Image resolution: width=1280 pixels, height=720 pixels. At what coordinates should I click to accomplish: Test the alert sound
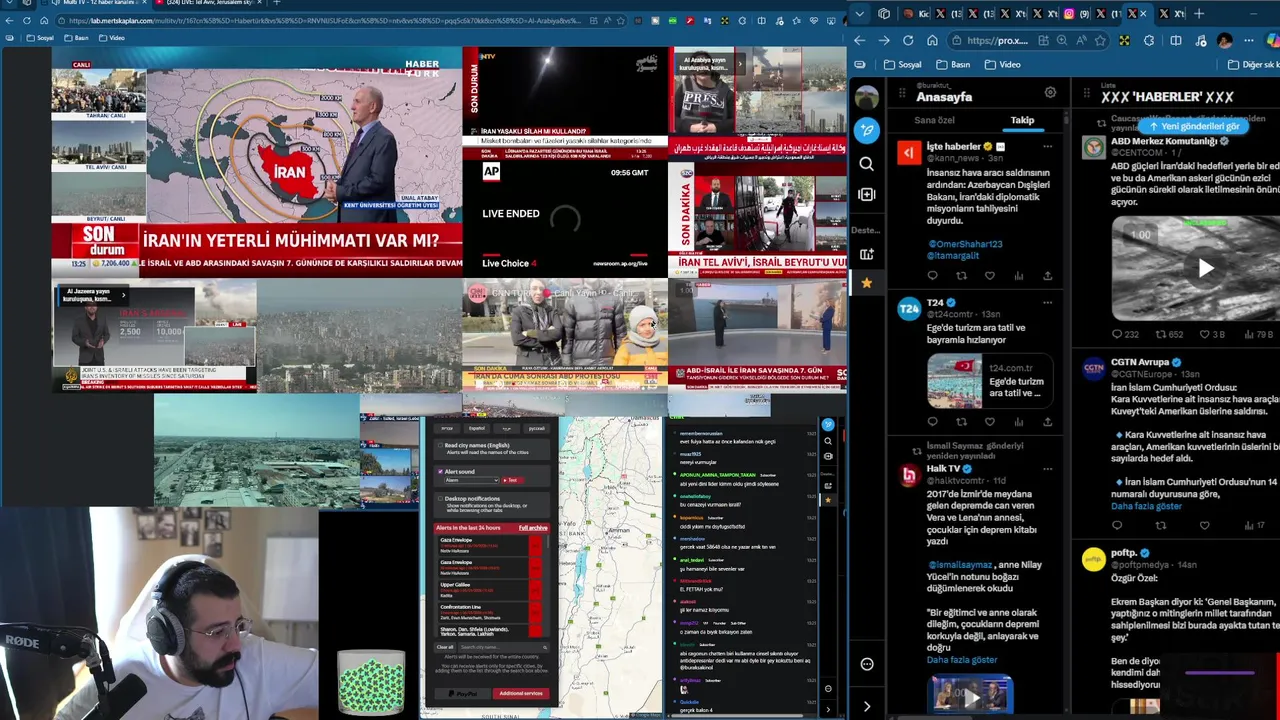click(511, 480)
